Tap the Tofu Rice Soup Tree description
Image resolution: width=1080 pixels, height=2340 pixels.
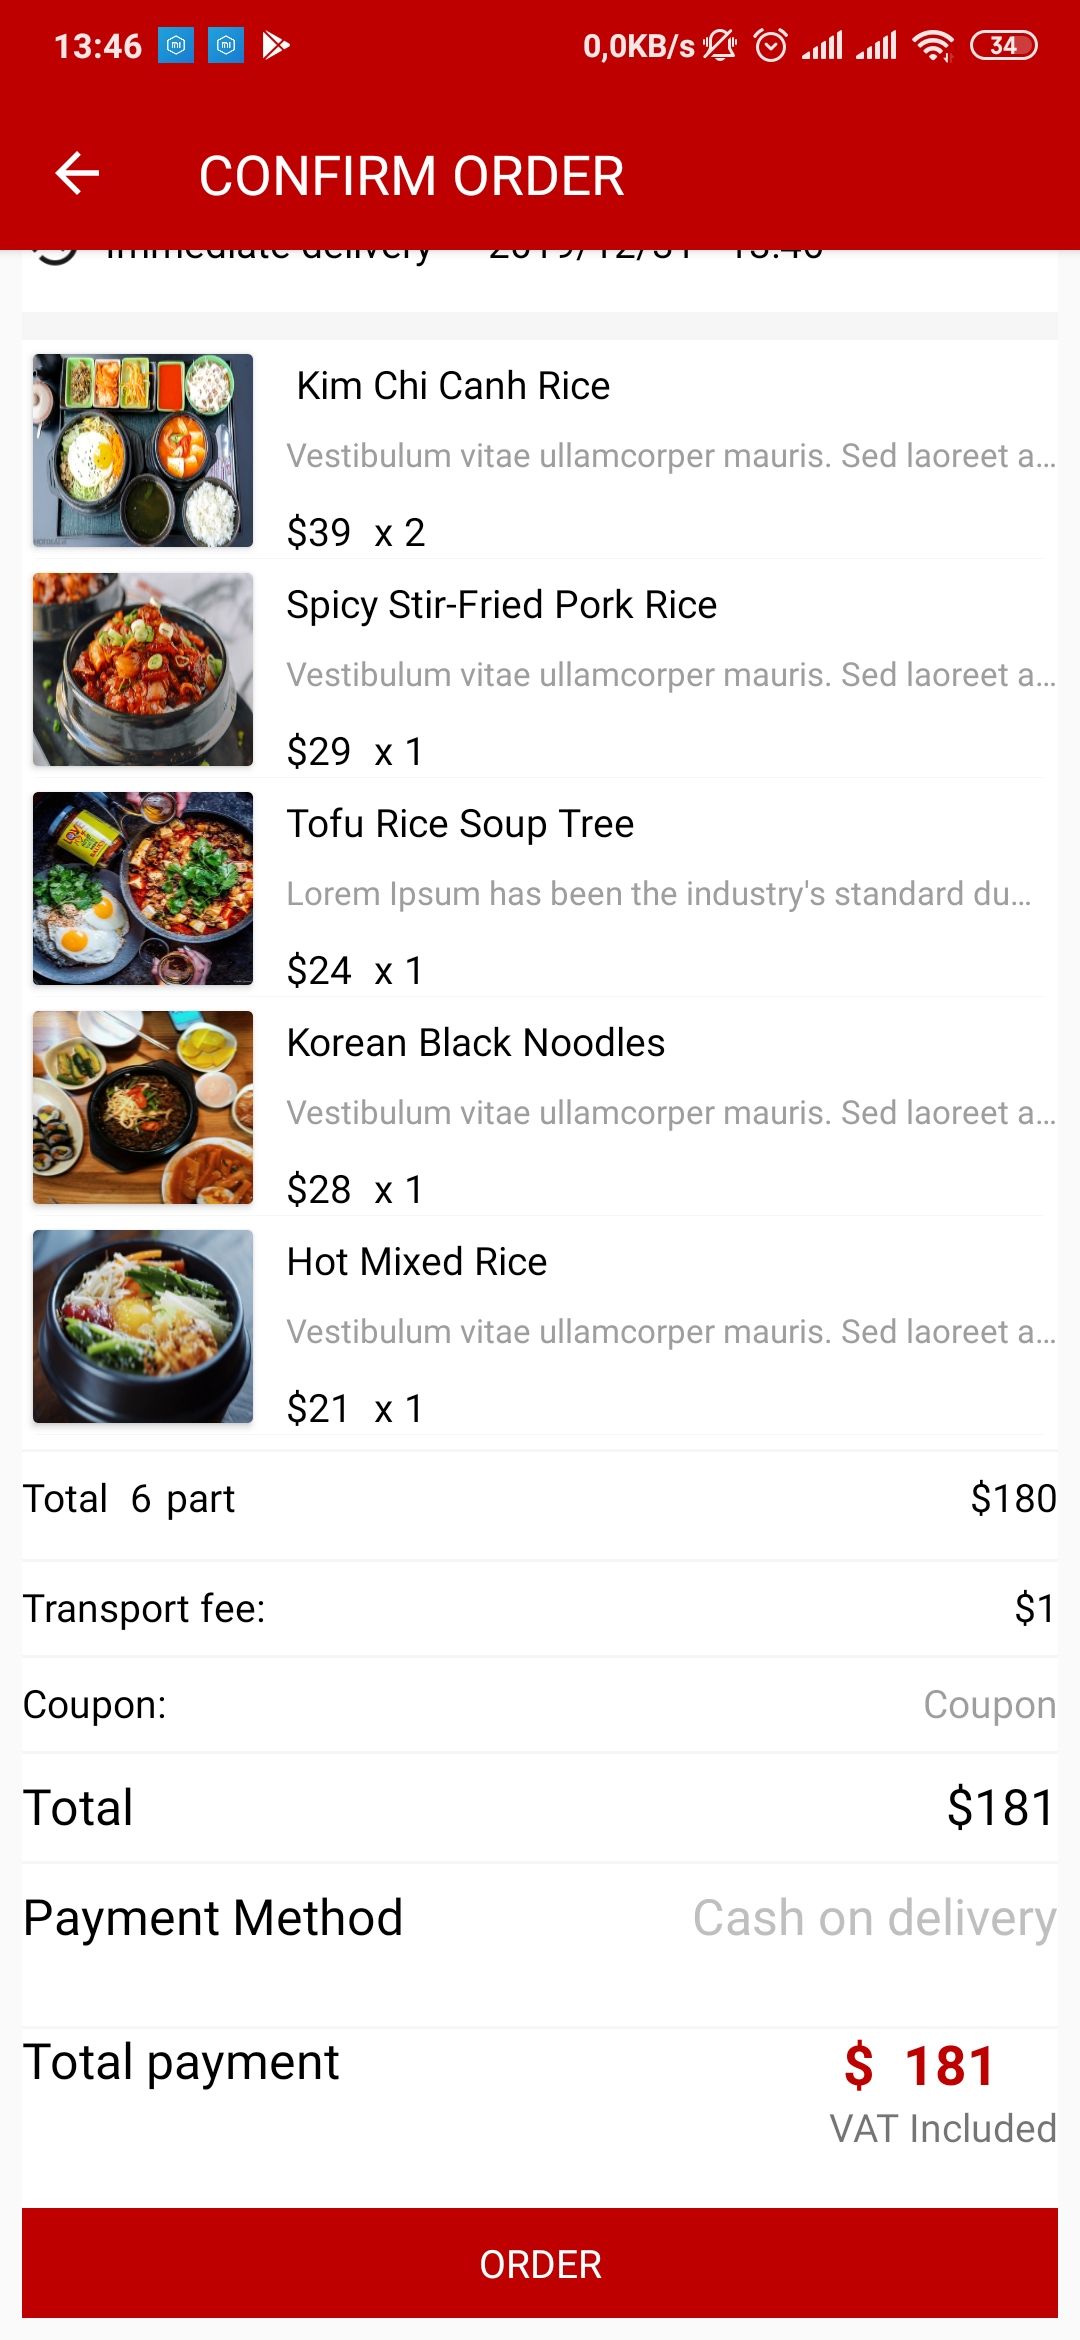(x=658, y=894)
